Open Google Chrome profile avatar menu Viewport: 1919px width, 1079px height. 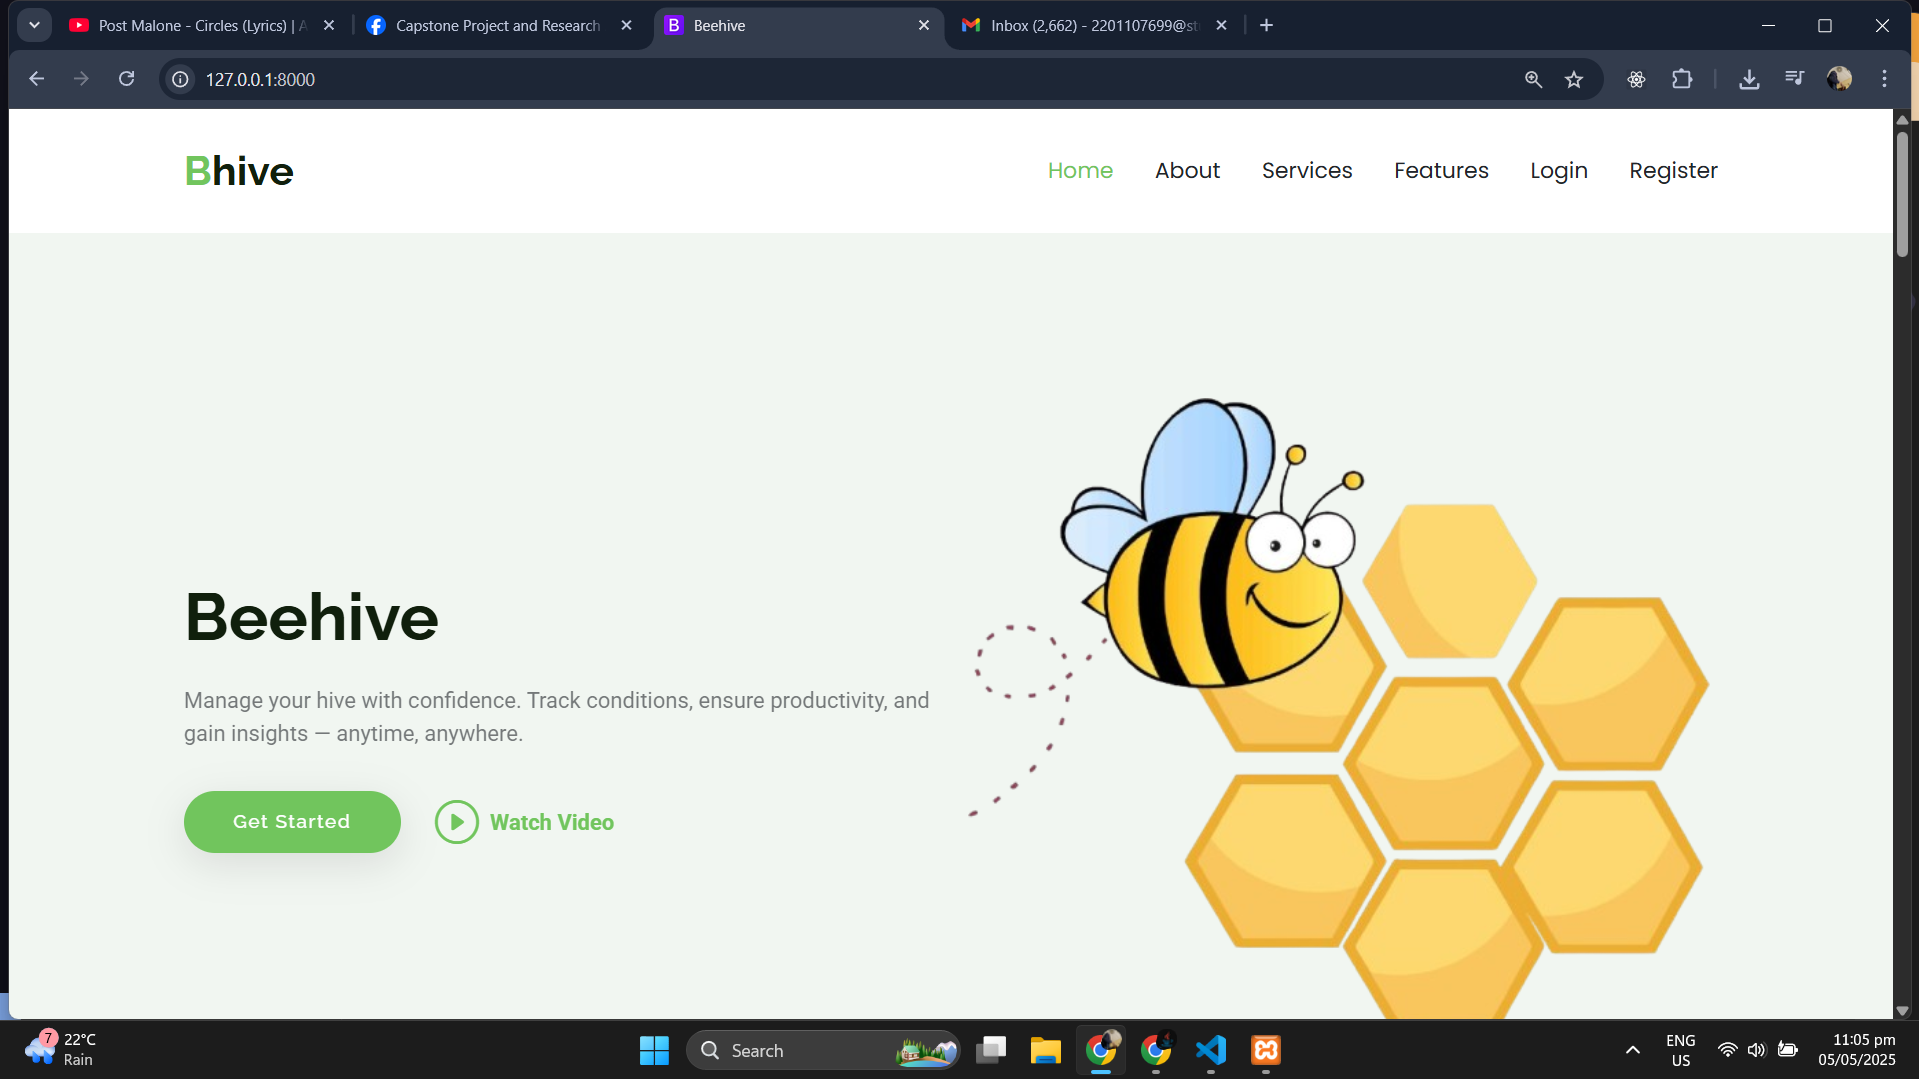[1840, 79]
